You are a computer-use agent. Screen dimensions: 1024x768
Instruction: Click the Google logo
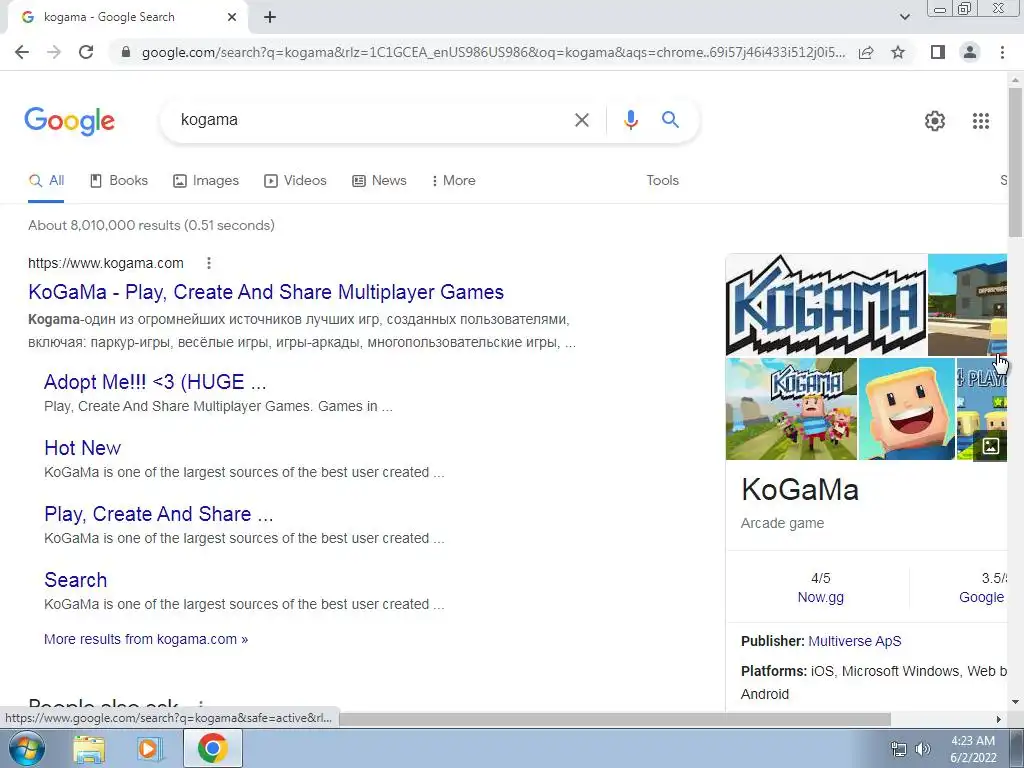[x=70, y=121]
